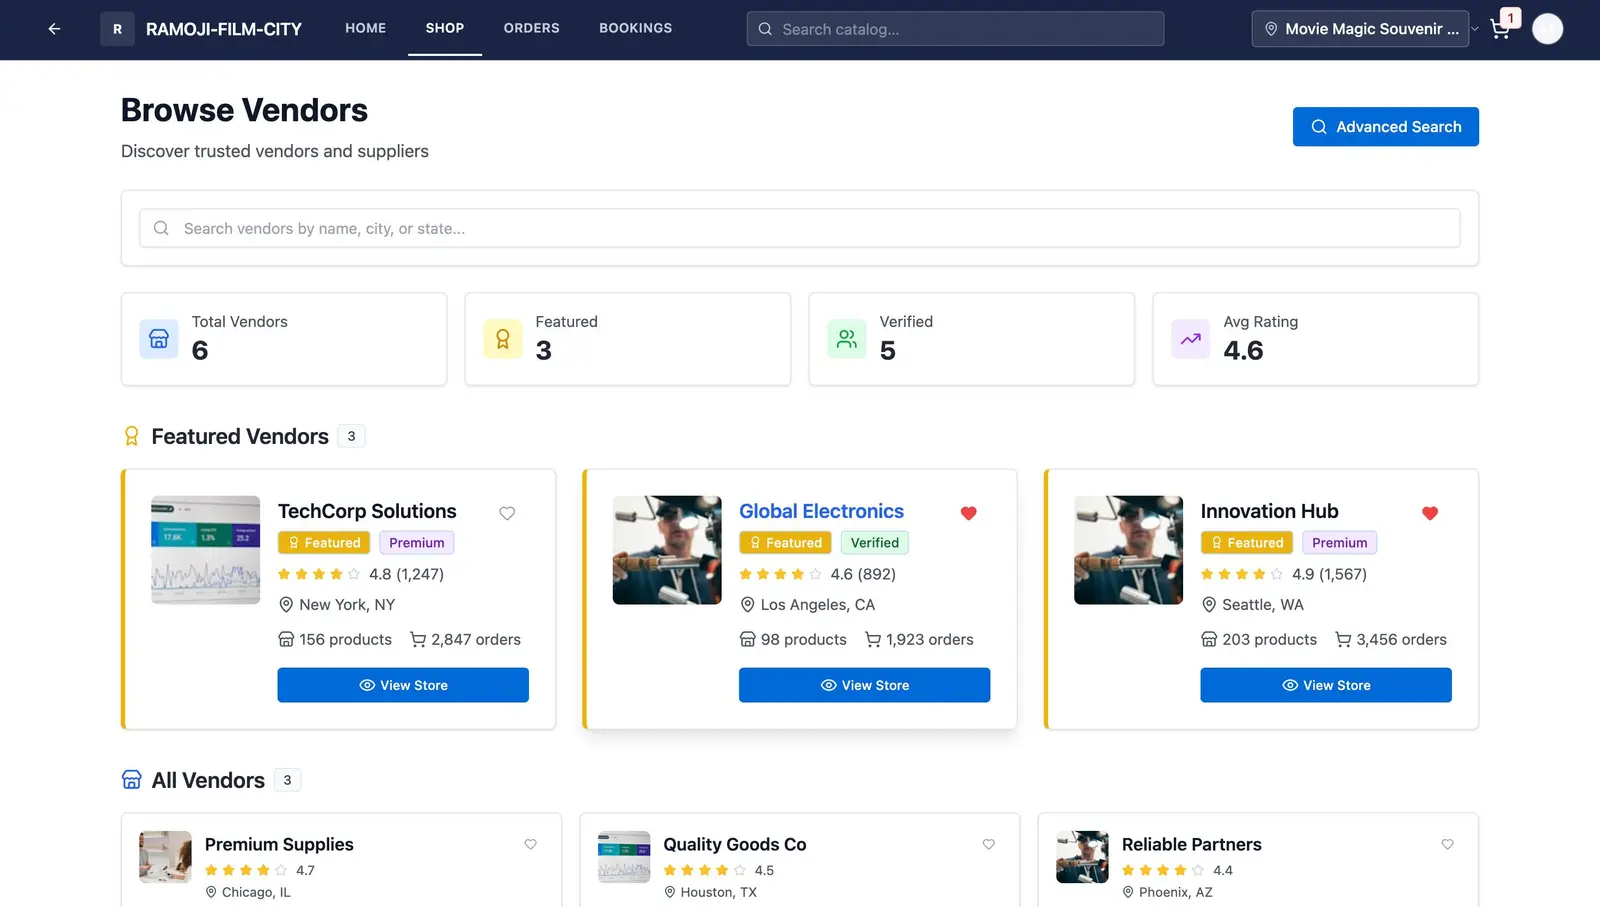Click the Reliable Partners vendor name
Screen dimensions: 1600x907
pos(1191,844)
